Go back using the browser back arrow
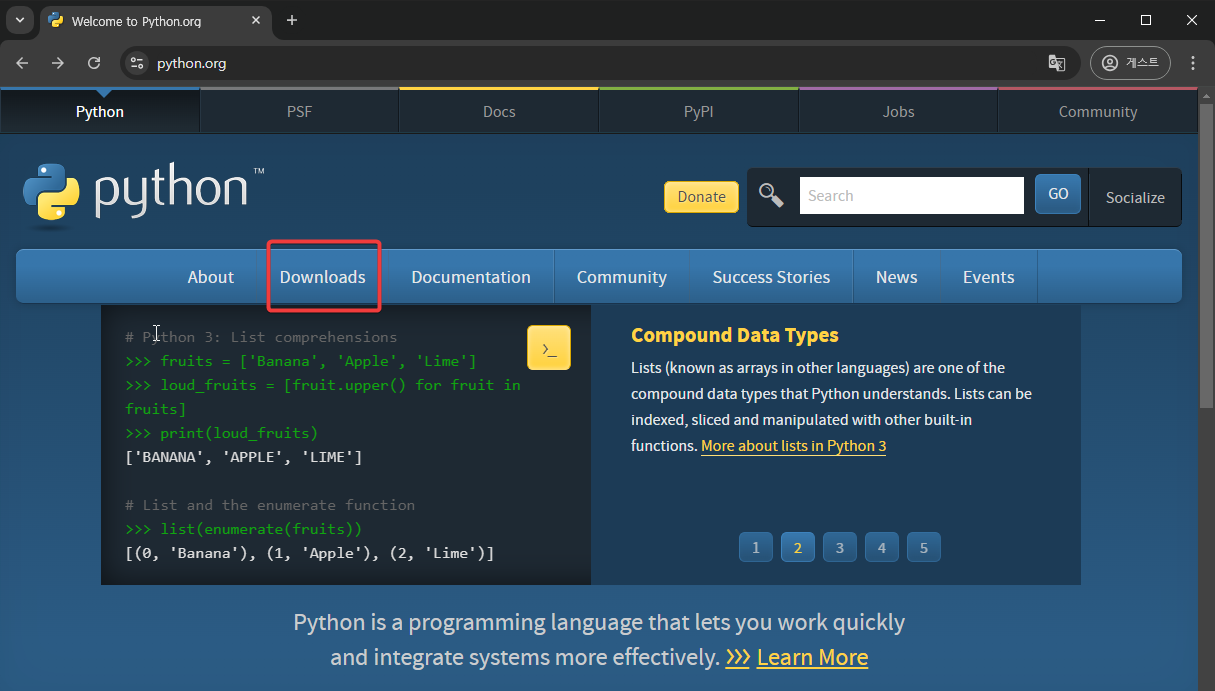Viewport: 1215px width, 691px height. tap(21, 62)
